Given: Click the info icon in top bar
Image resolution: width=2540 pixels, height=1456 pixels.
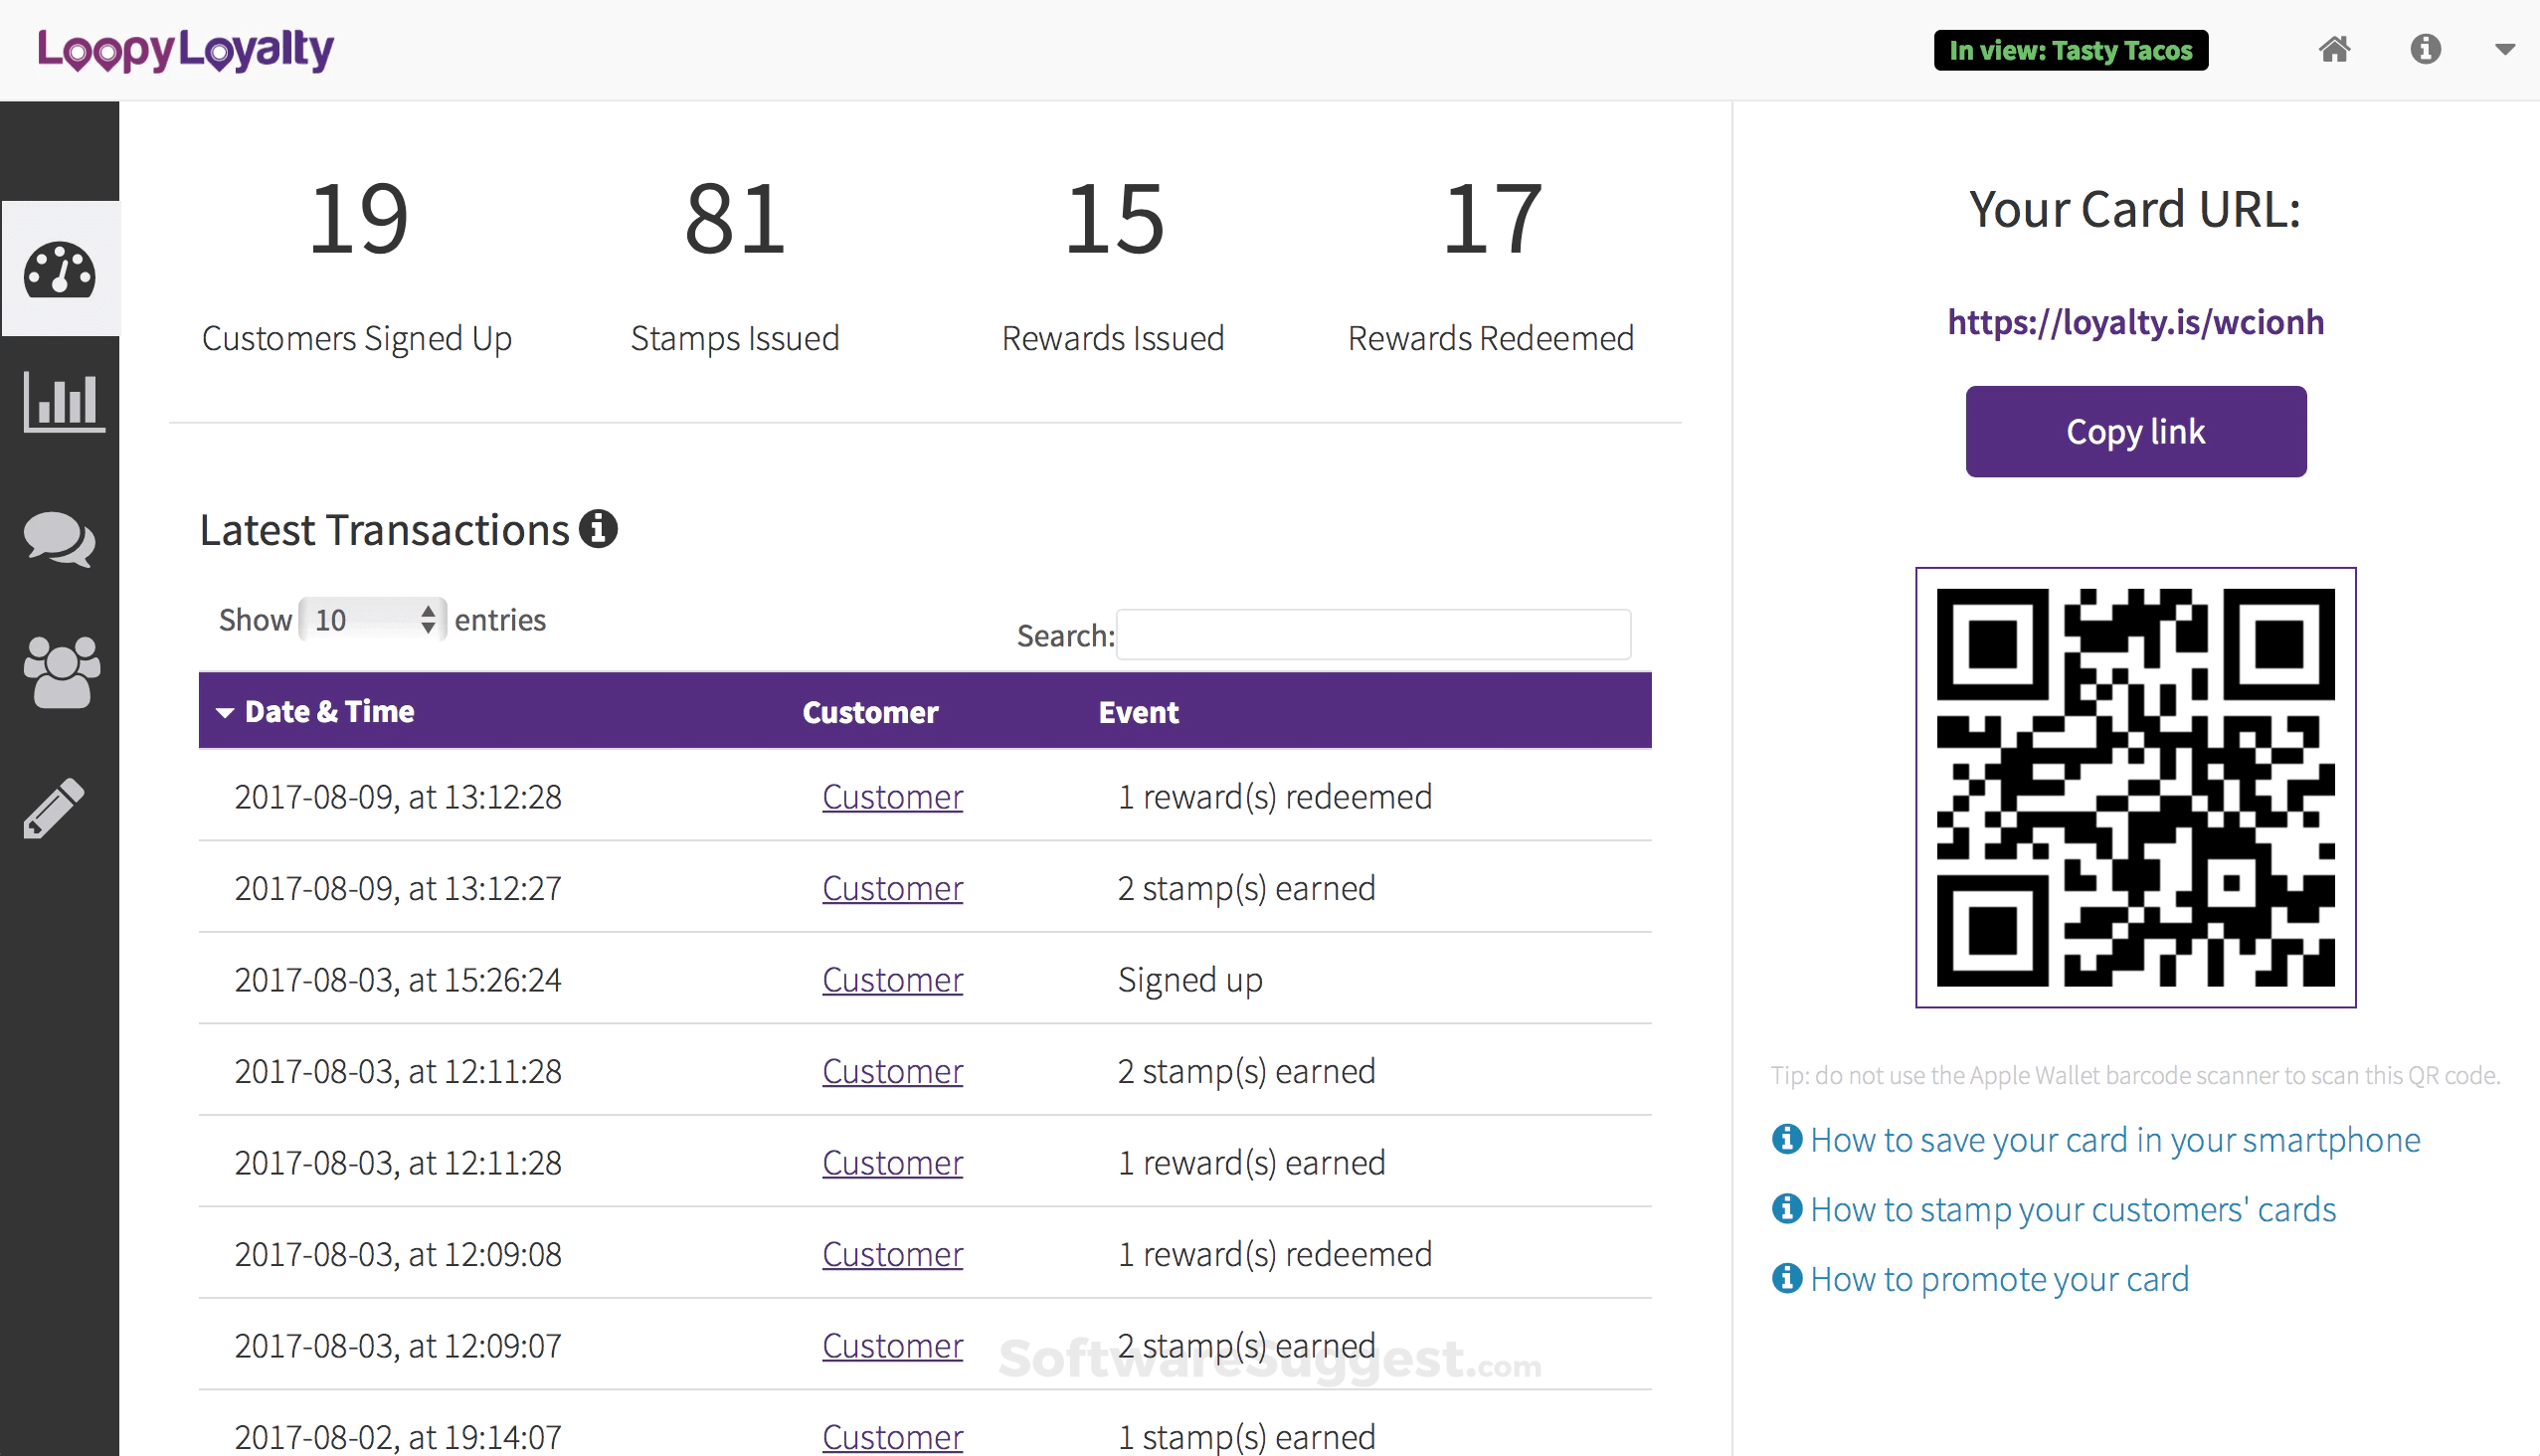Looking at the screenshot, I should pyautogui.click(x=2425, y=49).
